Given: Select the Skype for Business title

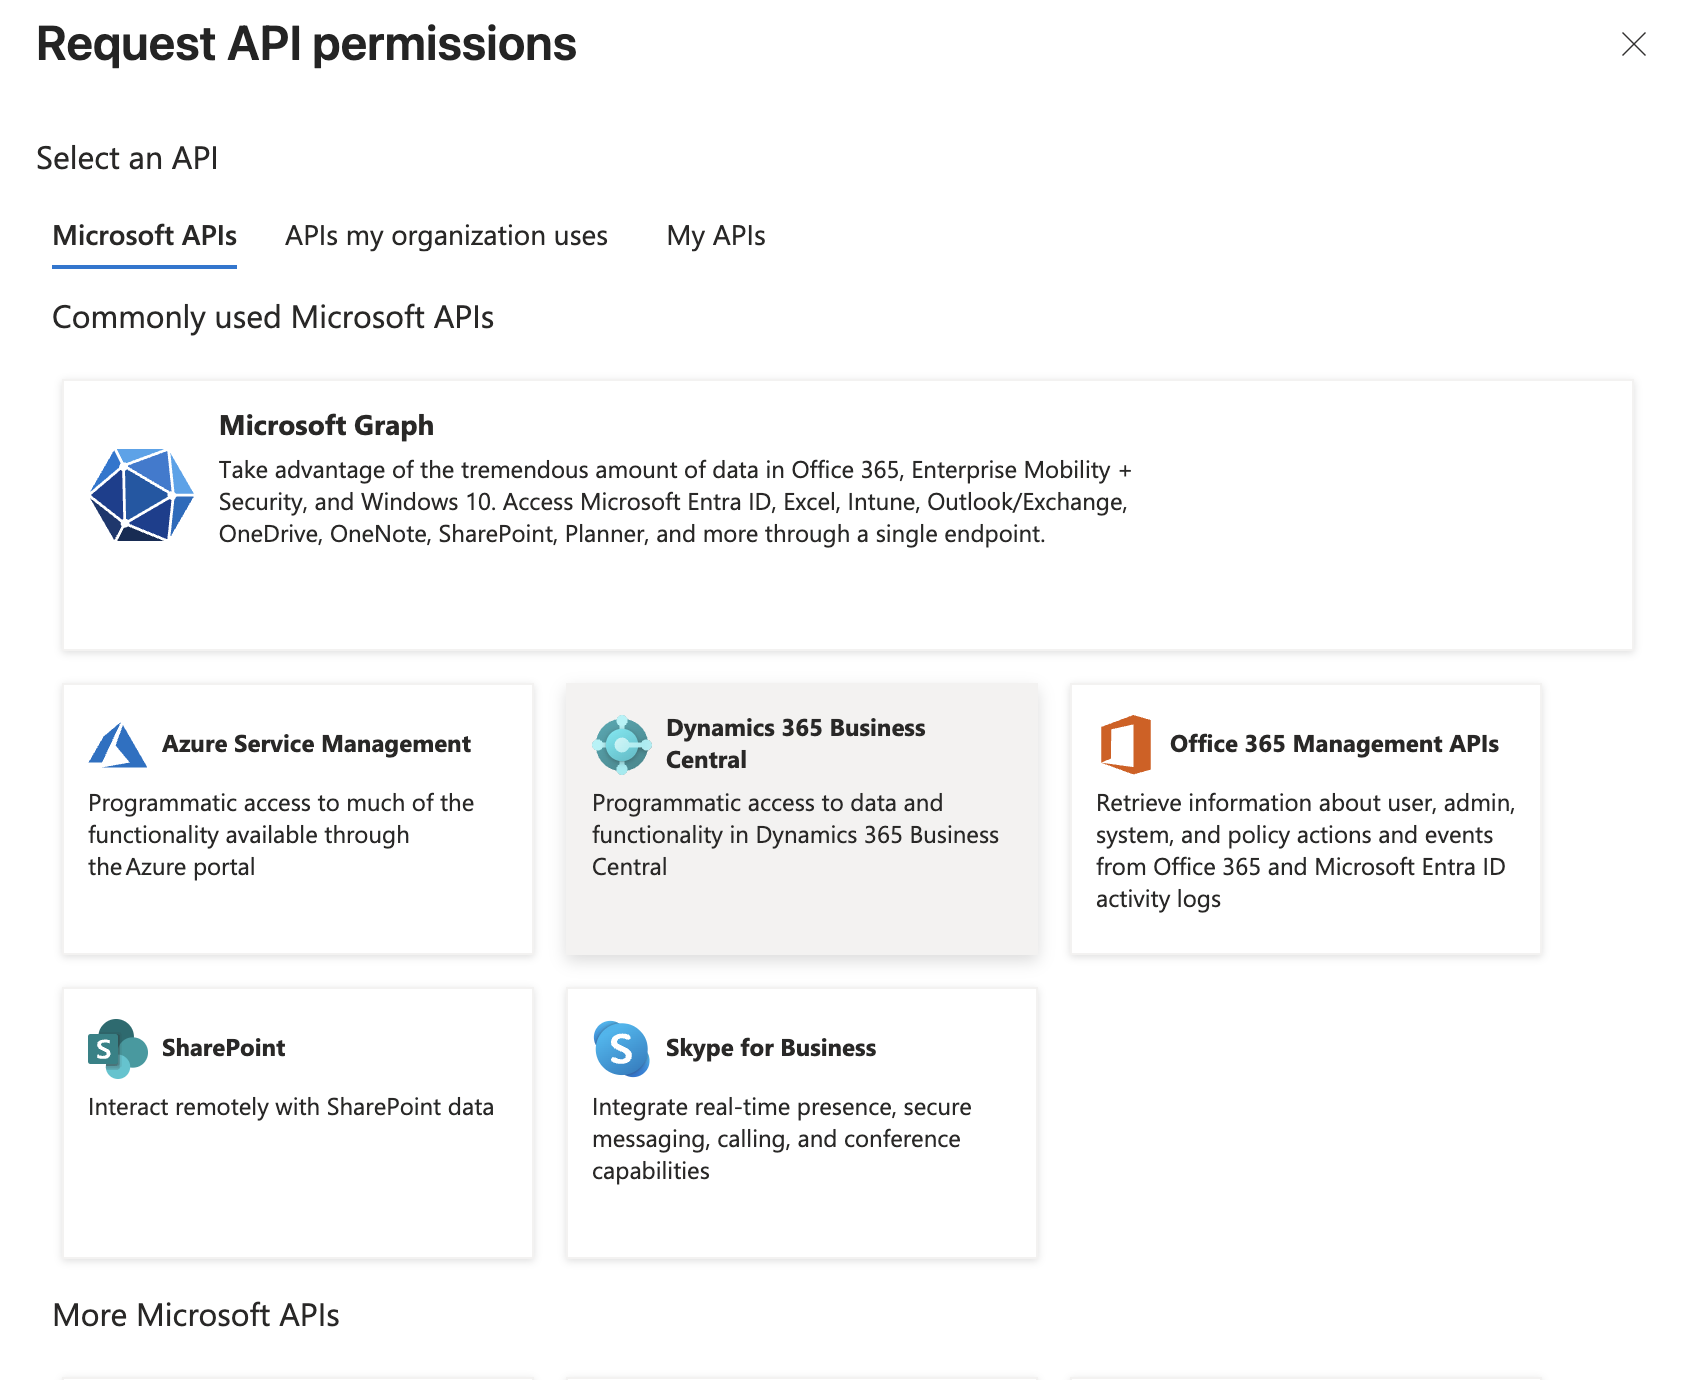Looking at the screenshot, I should 770,1048.
